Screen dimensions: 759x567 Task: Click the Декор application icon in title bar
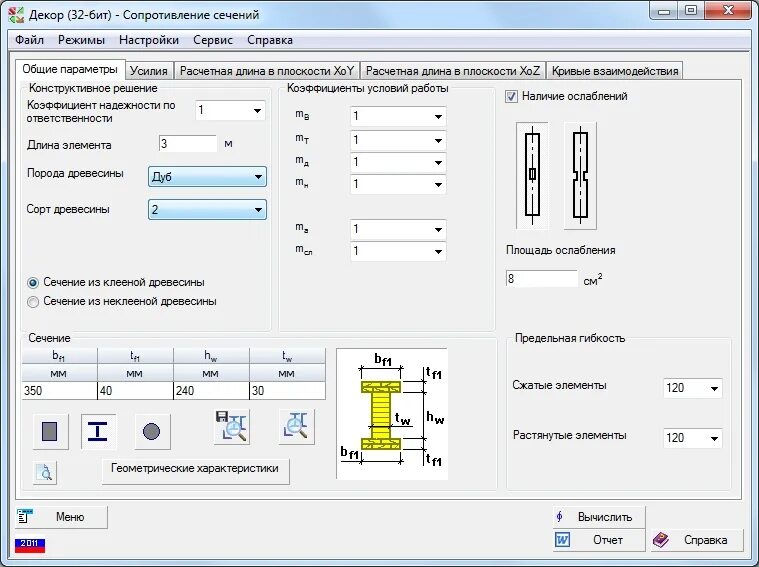click(16, 15)
